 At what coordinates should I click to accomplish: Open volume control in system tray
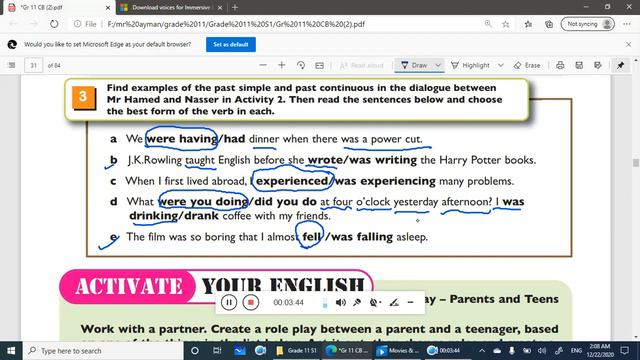[542, 351]
